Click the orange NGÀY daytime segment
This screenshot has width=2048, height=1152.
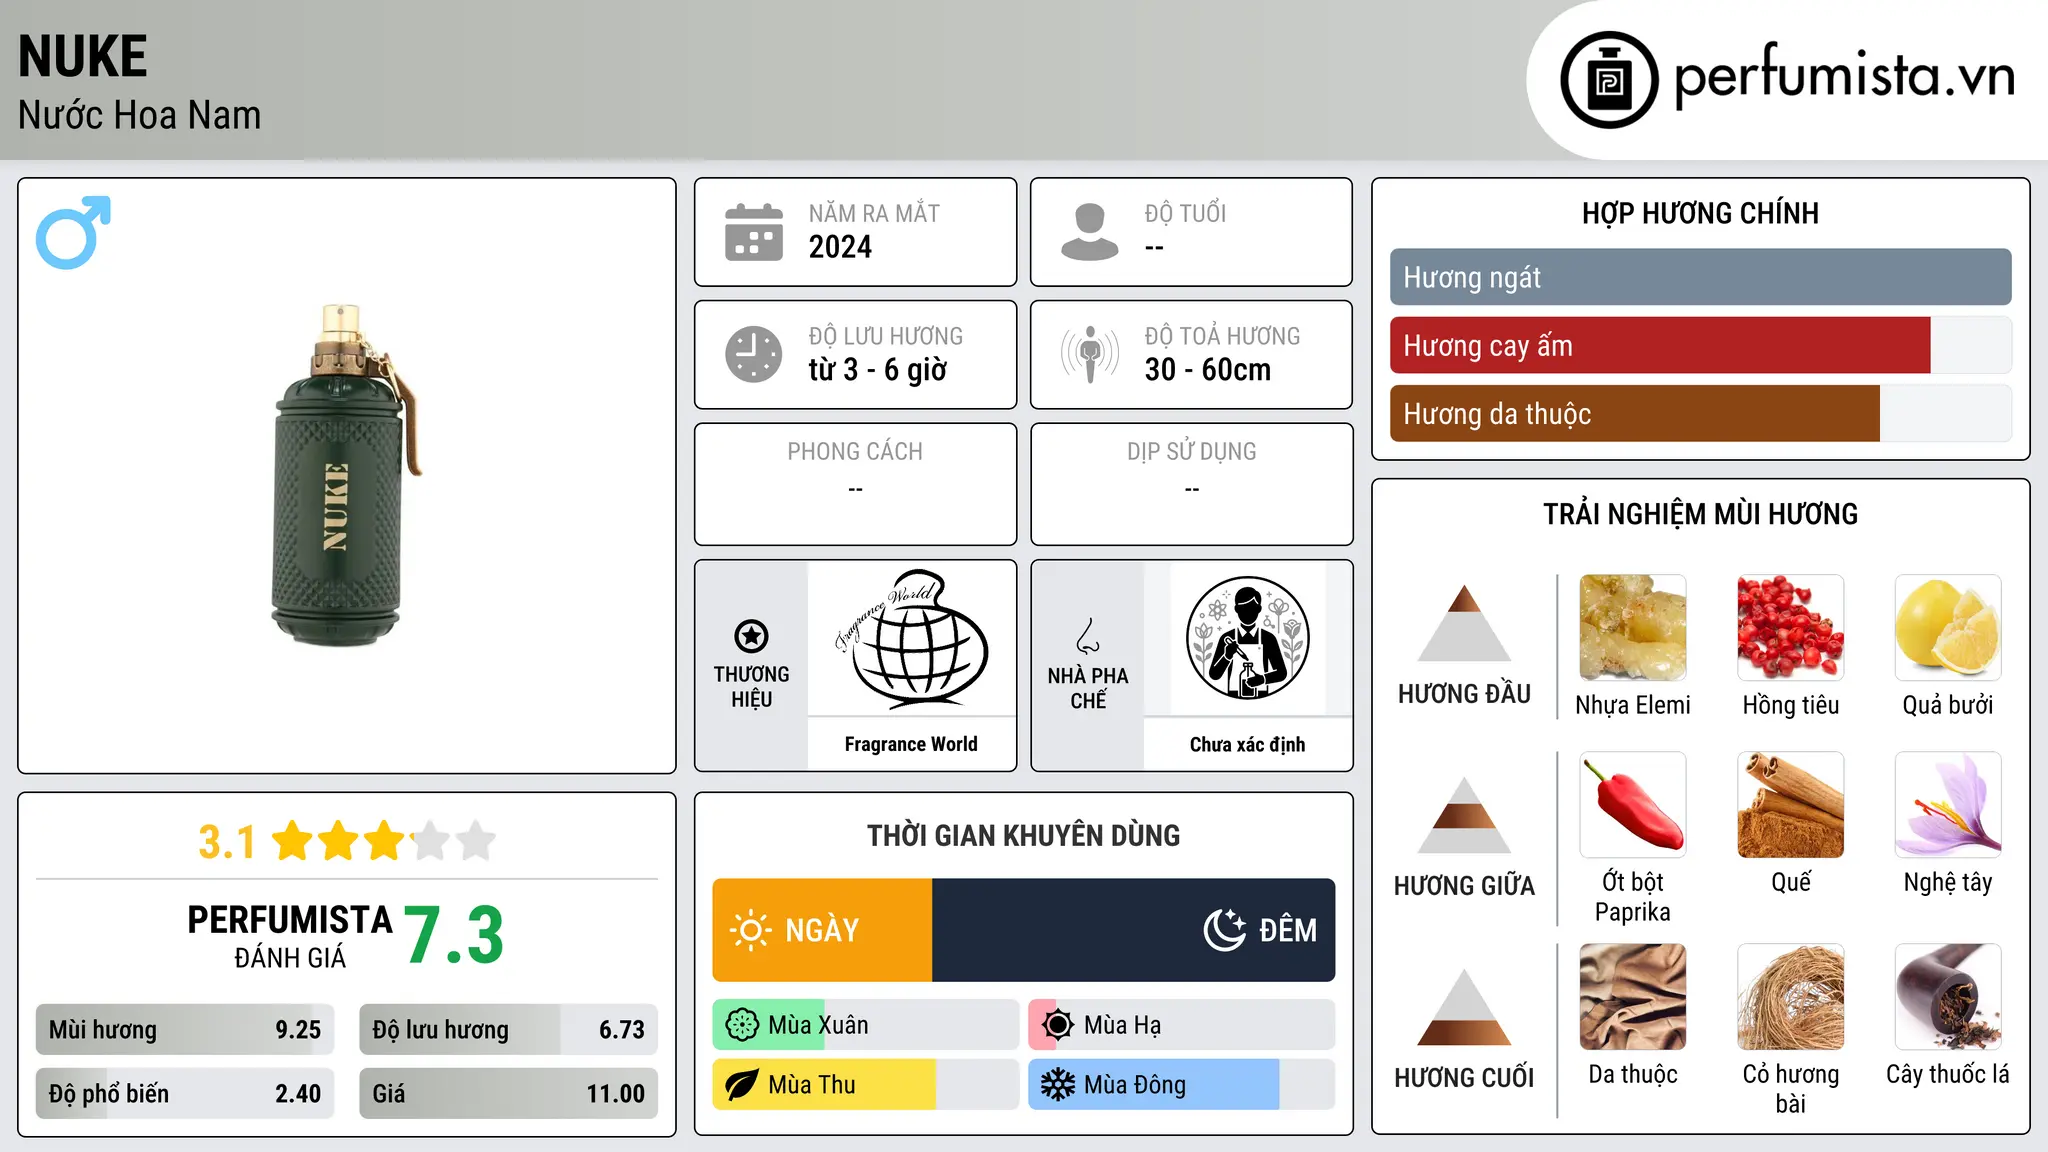click(x=822, y=930)
